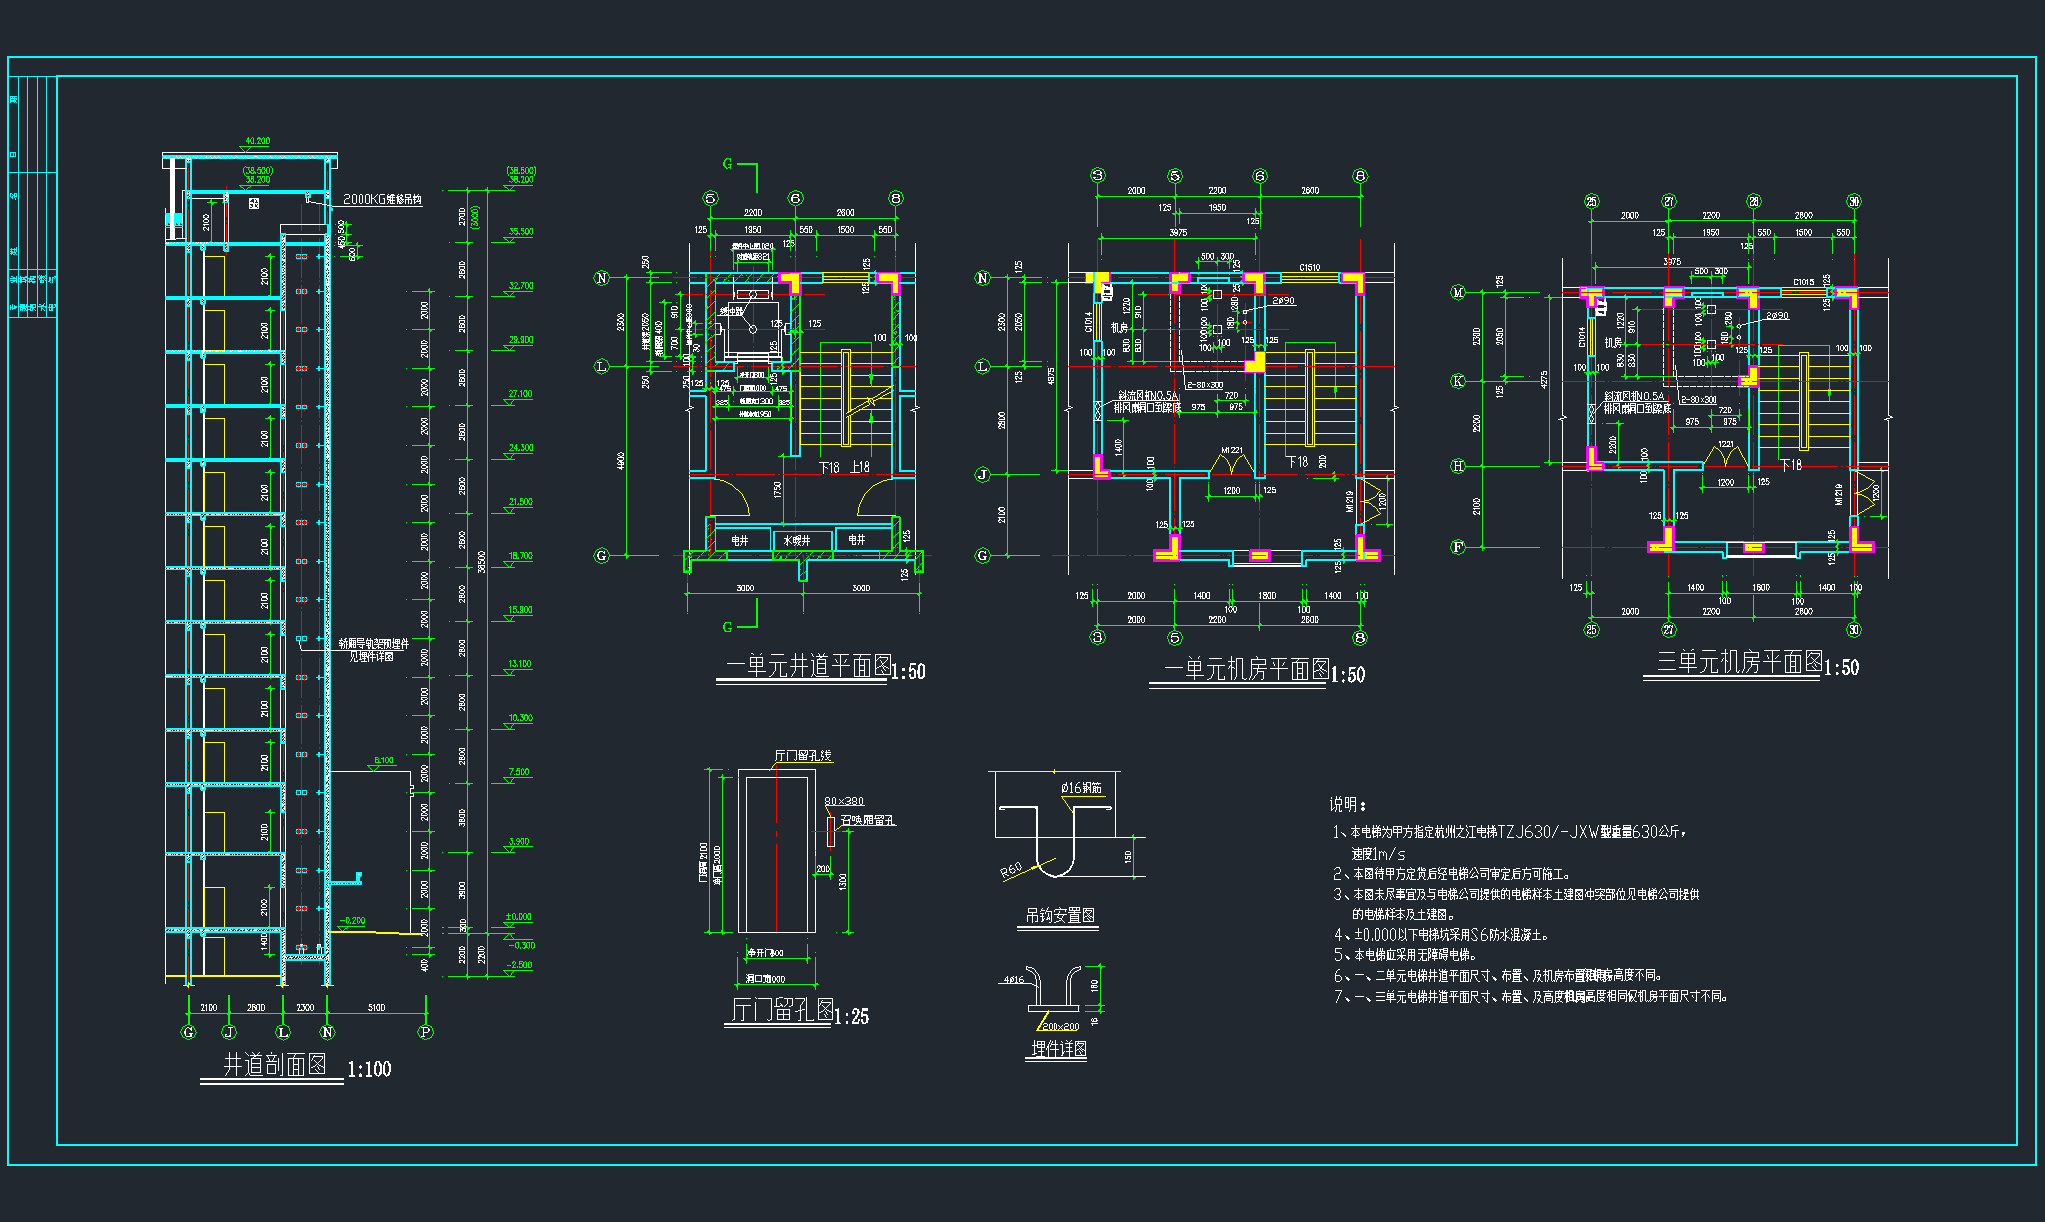Click the 24.300 elevation marker

pyautogui.click(x=521, y=447)
